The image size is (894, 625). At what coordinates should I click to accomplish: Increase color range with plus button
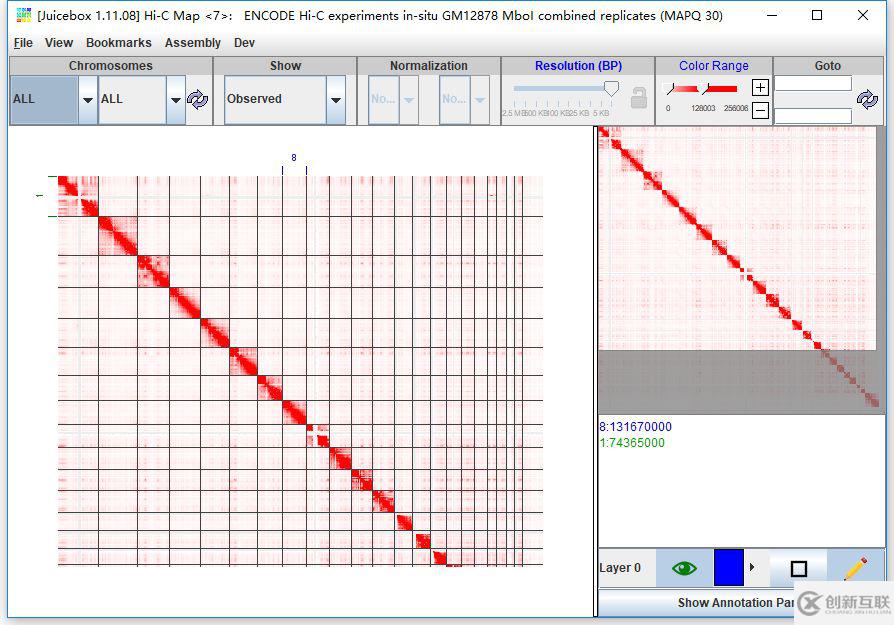[x=760, y=87]
